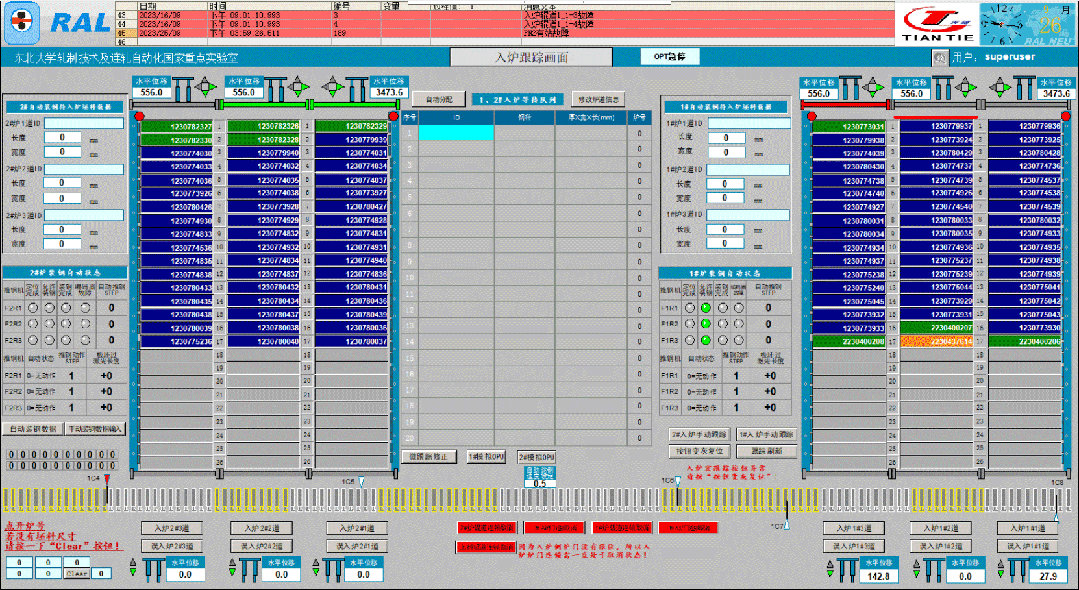Click the 1C5 position marker on roller table

[361, 483]
